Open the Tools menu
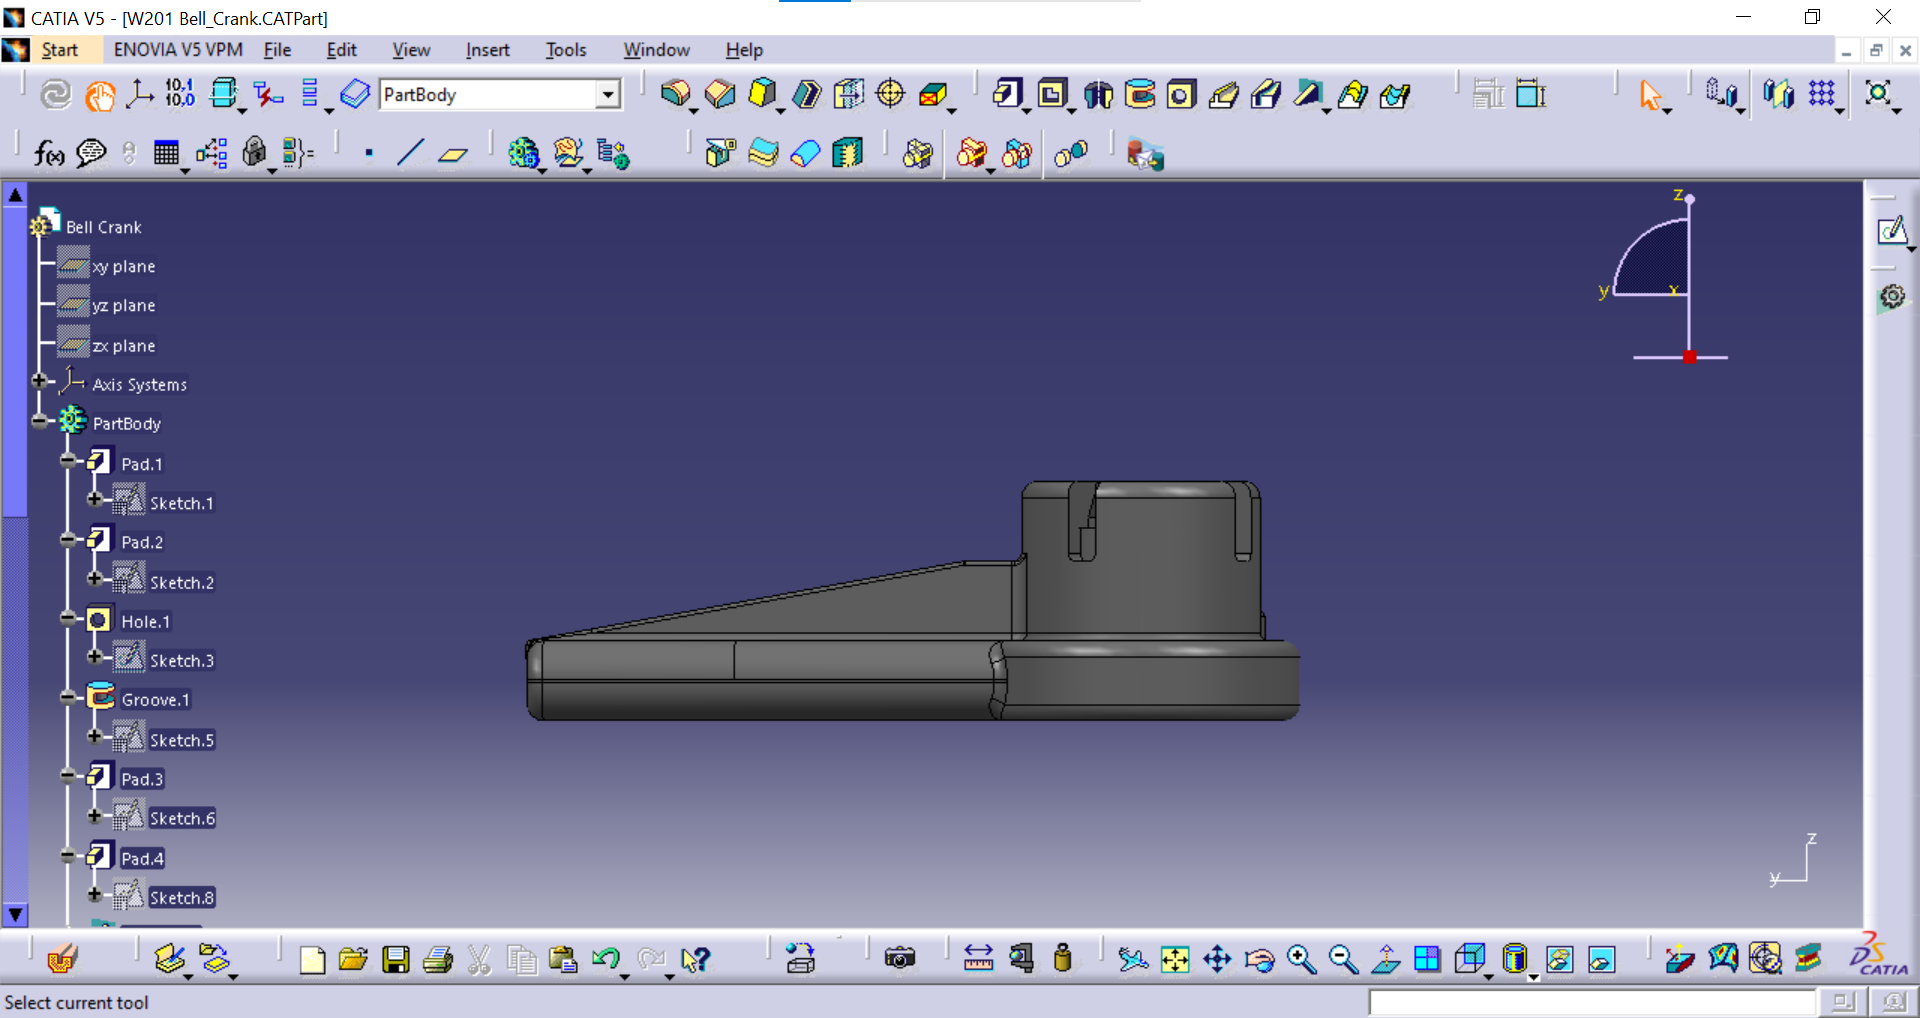 point(566,50)
